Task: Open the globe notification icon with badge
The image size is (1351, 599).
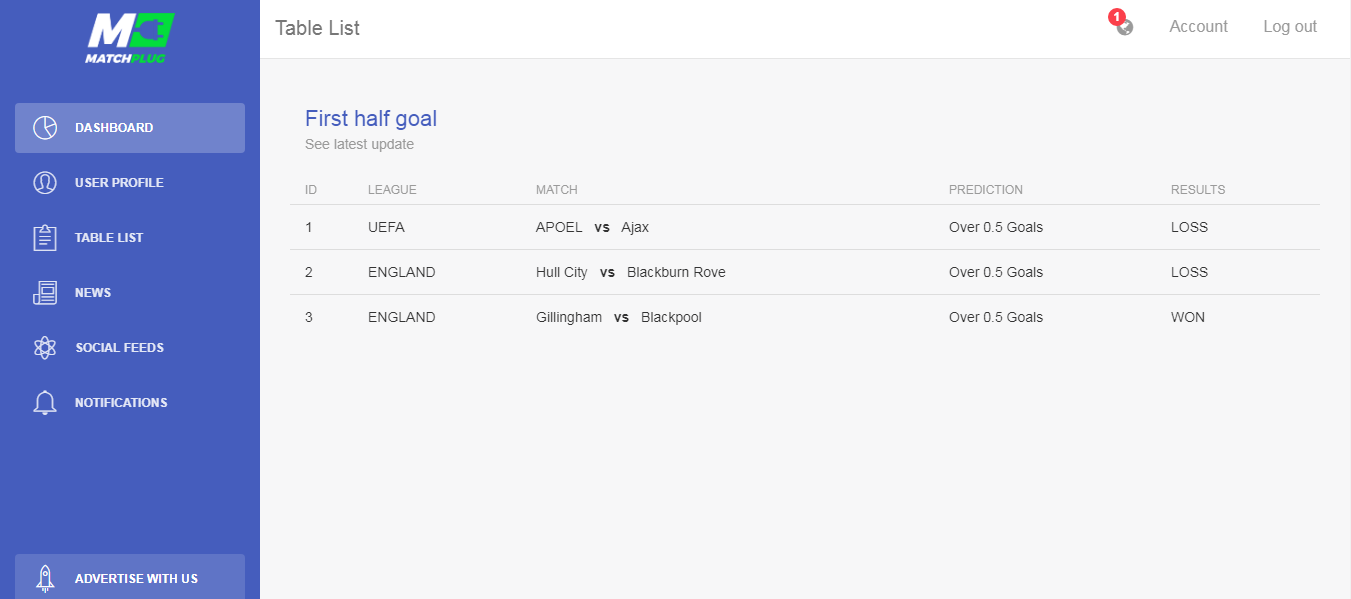Action: coord(1124,27)
